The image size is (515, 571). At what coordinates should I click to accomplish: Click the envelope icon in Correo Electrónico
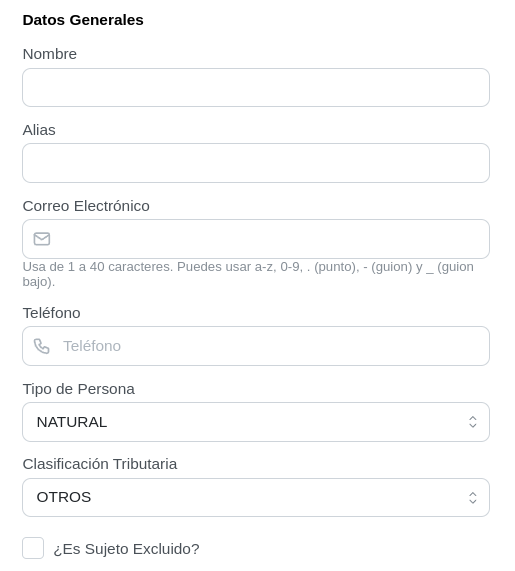42,239
